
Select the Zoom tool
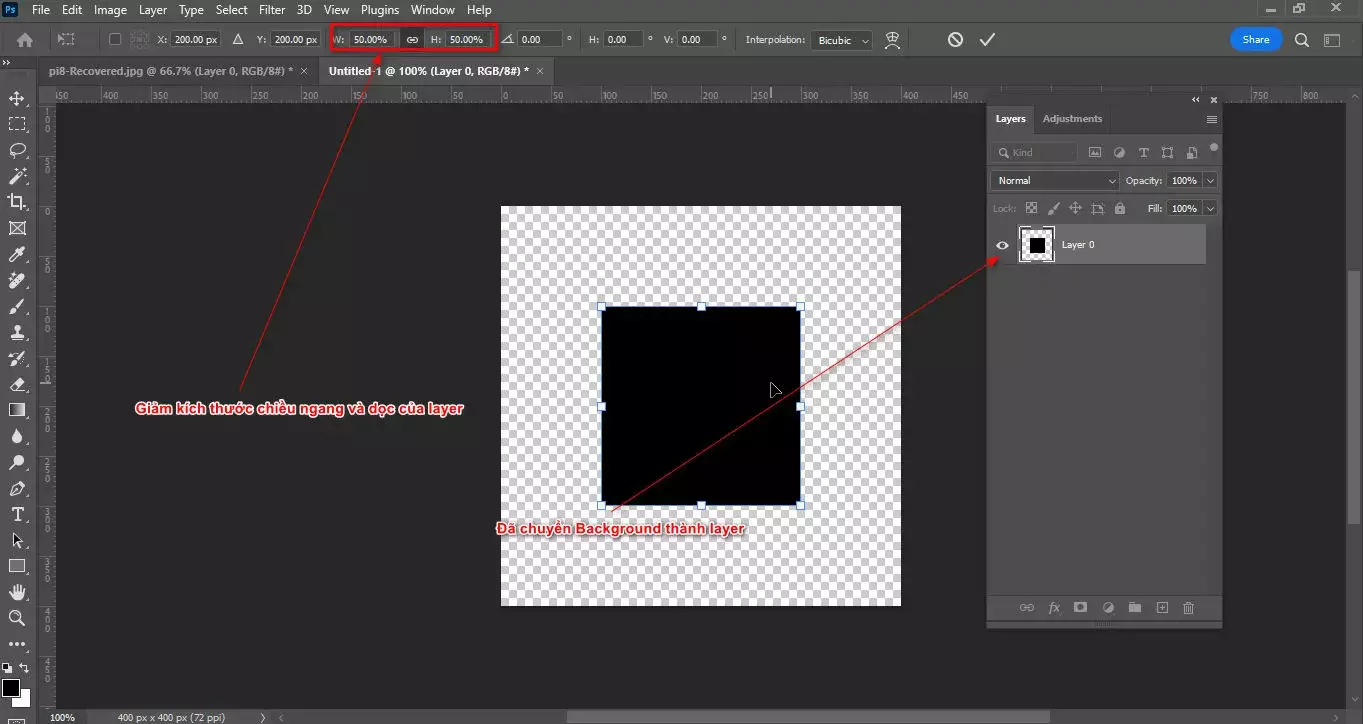14,618
